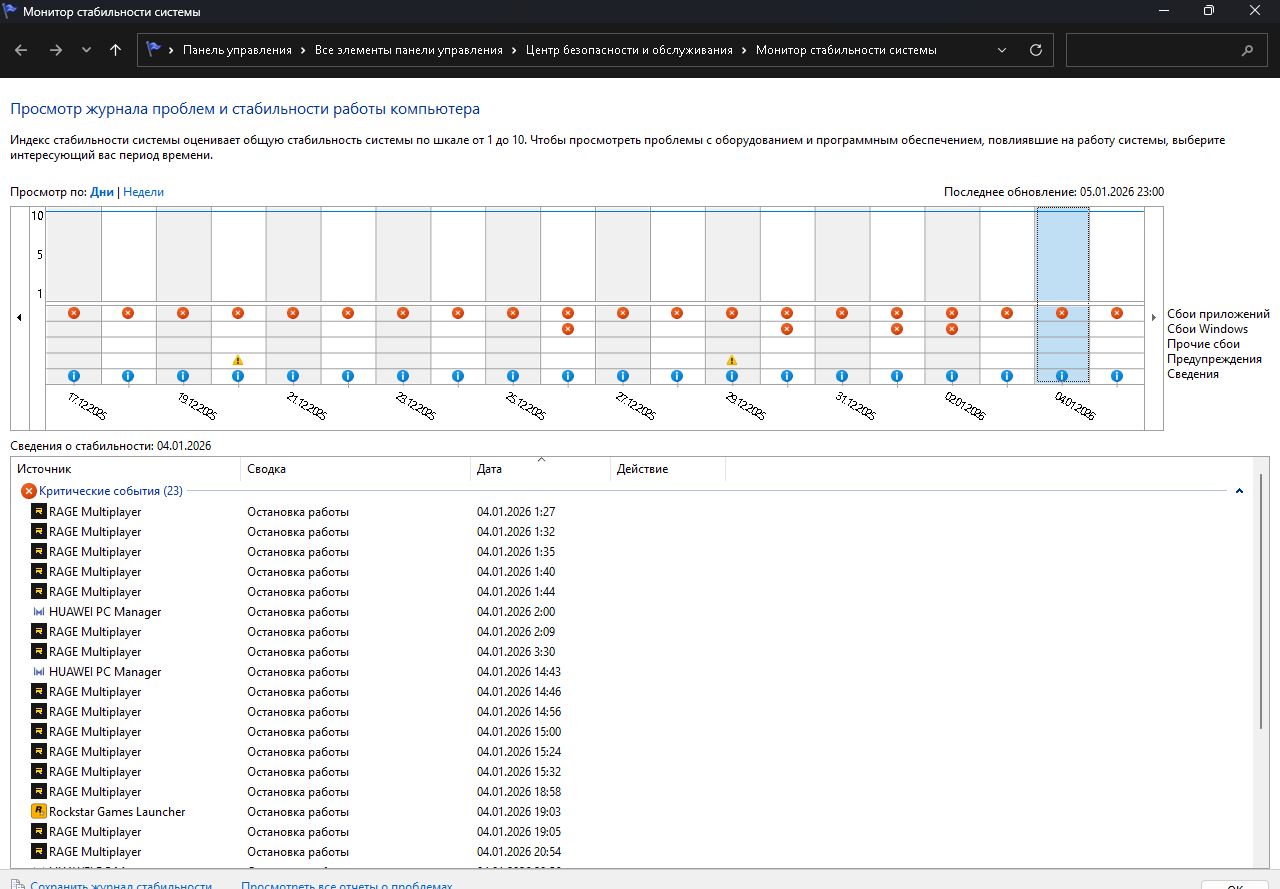Open the address bar history dropdown

(x=1003, y=50)
